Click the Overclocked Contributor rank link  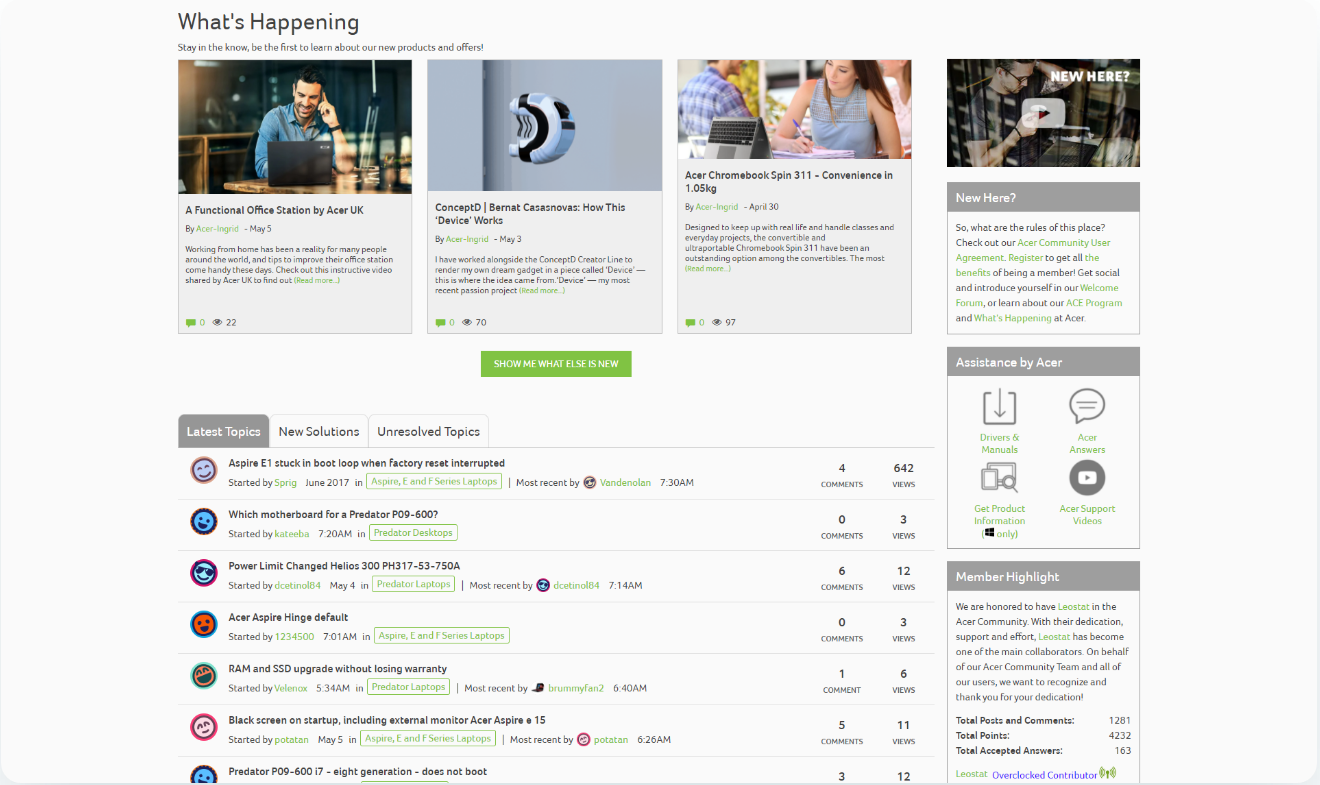pos(1044,775)
